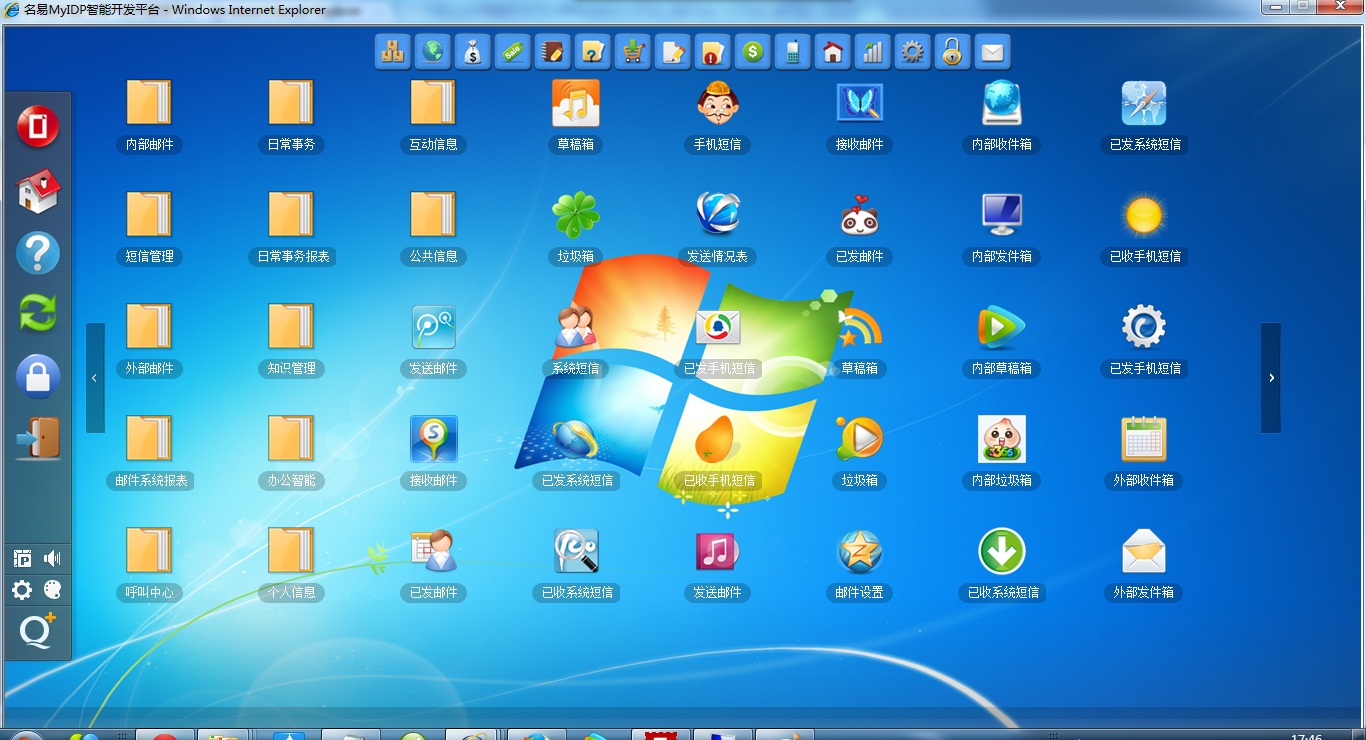The image size is (1366, 740).
Task: Open 内部草稿箱 shortcut
Action: point(1001,326)
